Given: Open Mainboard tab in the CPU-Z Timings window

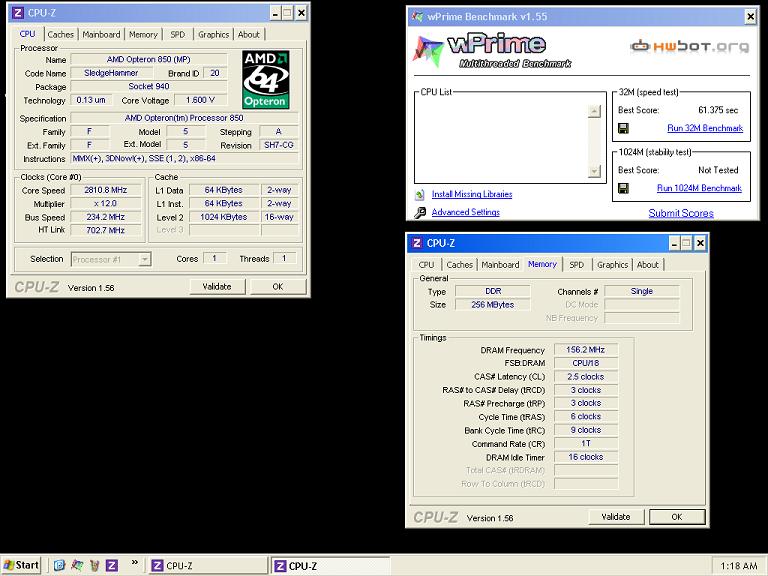Looking at the screenshot, I should click(x=500, y=264).
